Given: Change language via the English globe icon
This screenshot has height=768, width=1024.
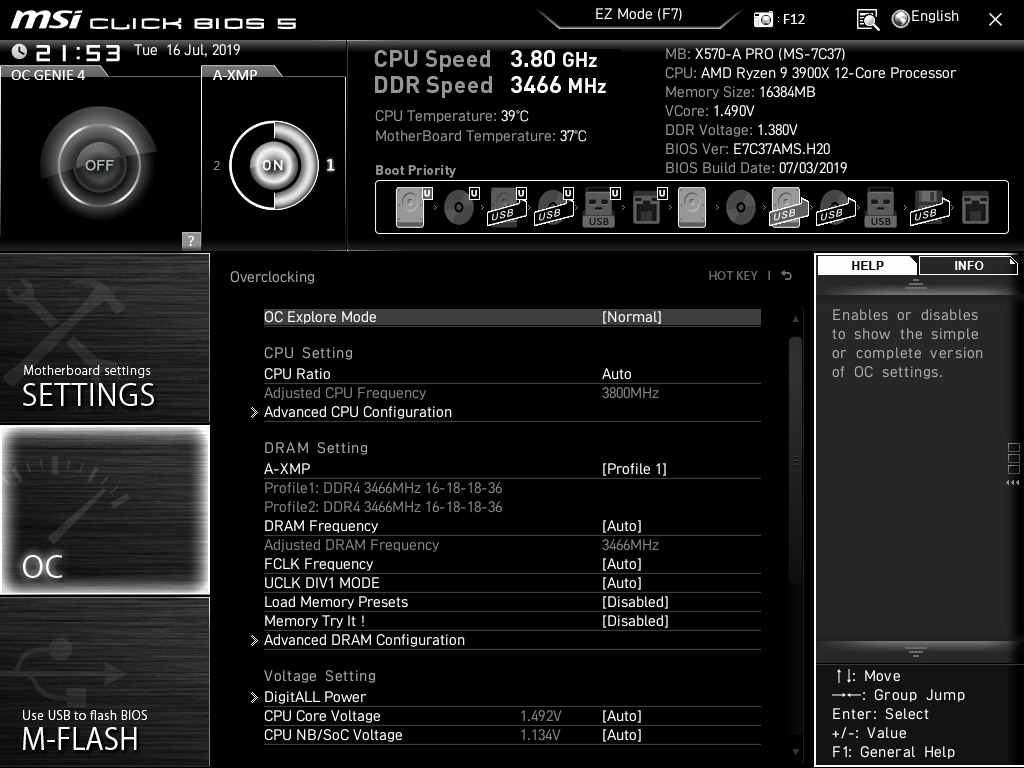Looking at the screenshot, I should point(901,18).
